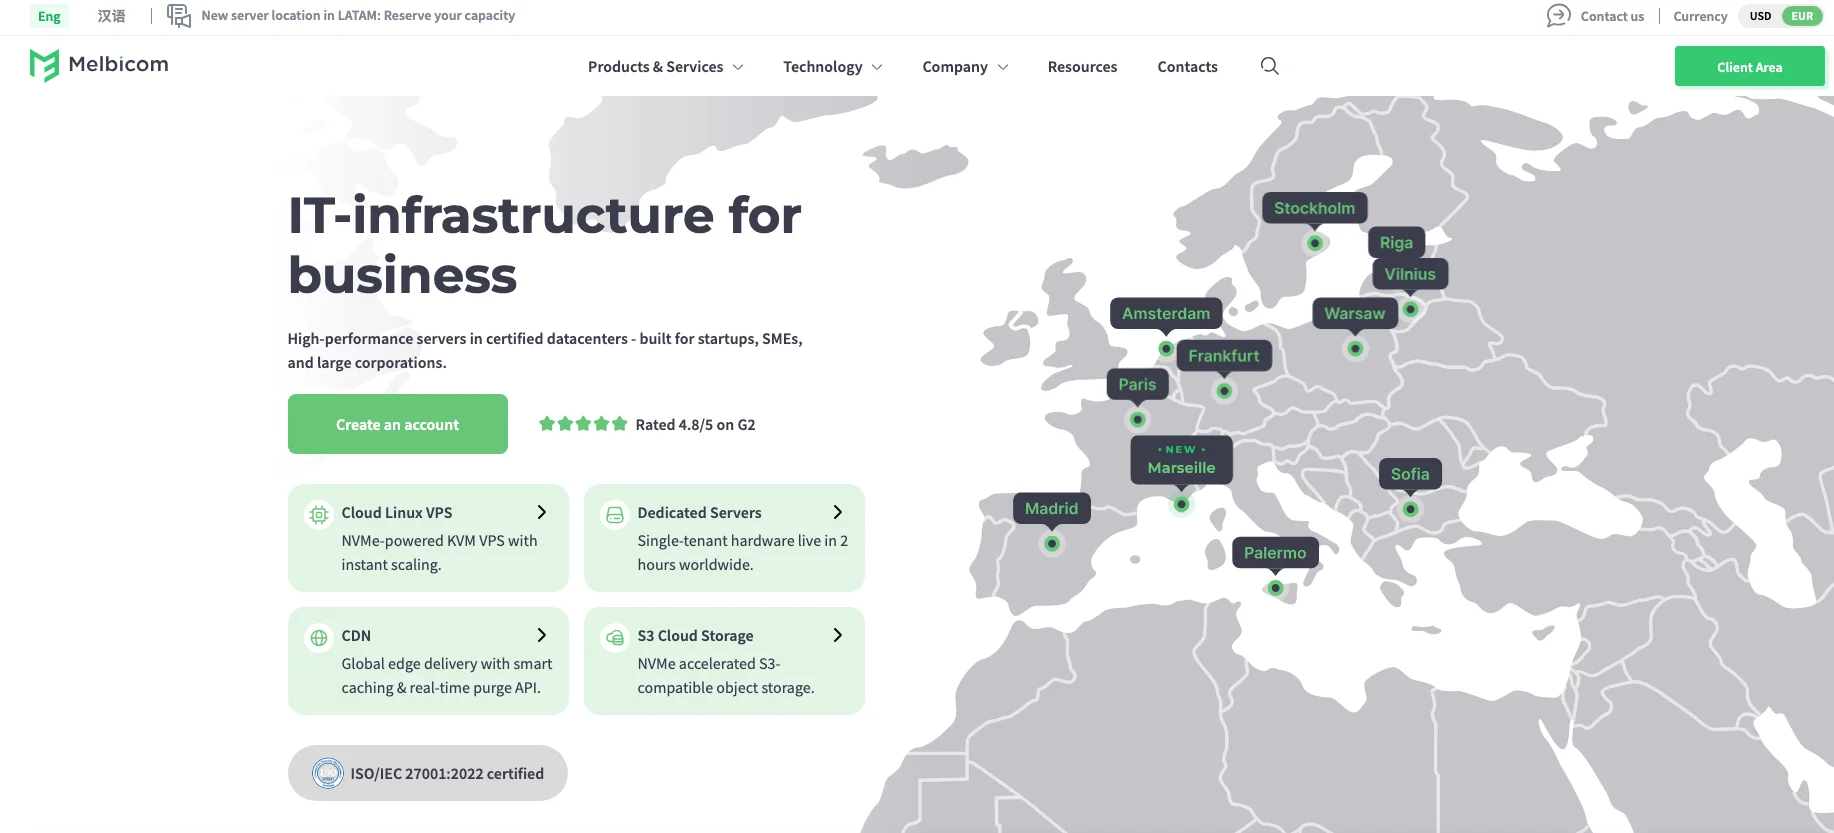The image size is (1834, 833).
Task: Open the site search magnifier icon
Action: pyautogui.click(x=1270, y=66)
